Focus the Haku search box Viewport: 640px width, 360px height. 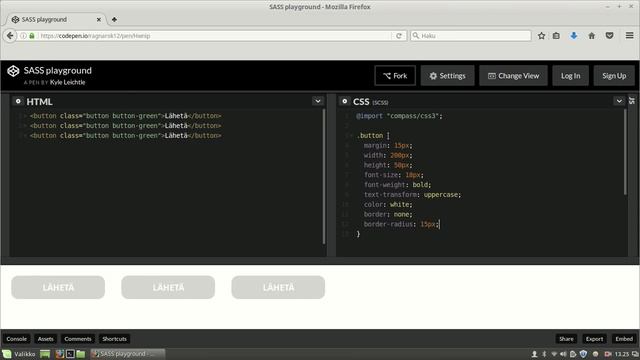[x=471, y=36]
